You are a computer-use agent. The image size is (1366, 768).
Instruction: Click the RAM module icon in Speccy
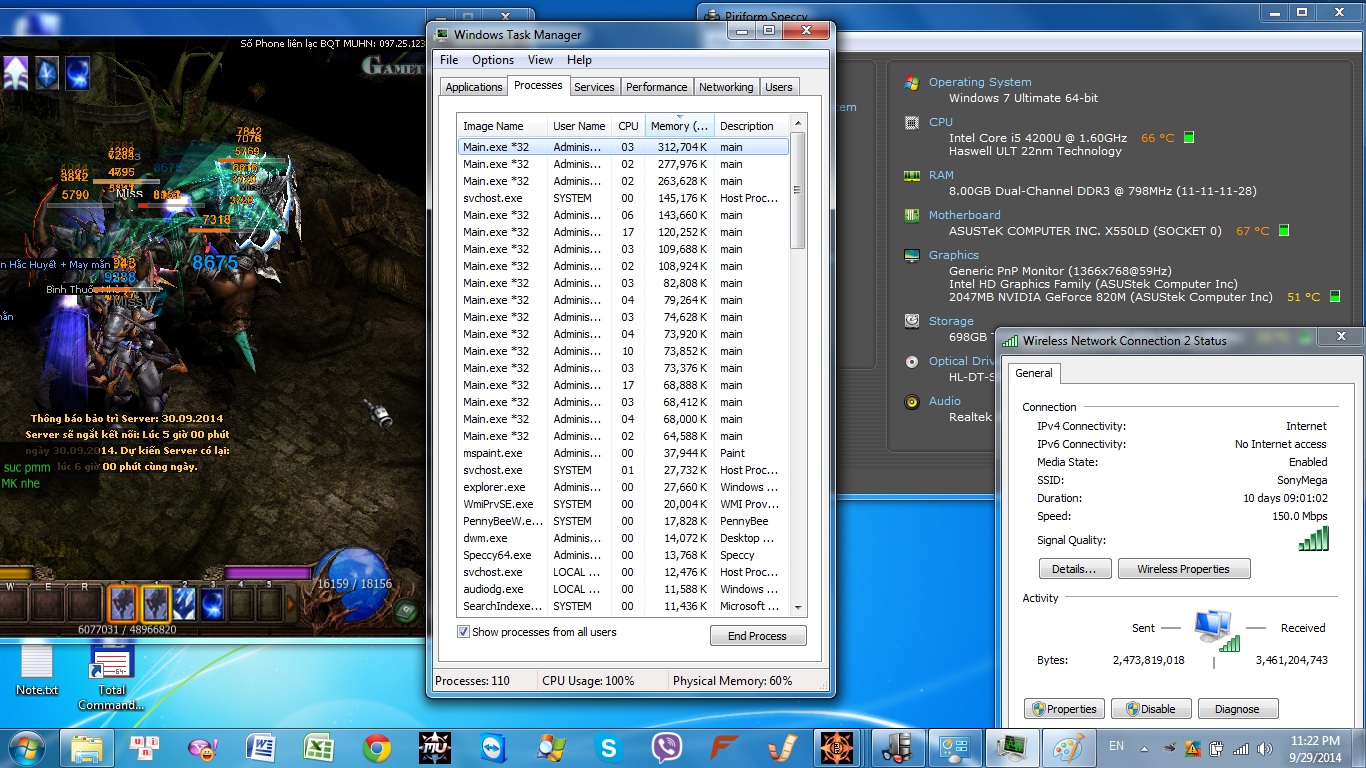click(x=912, y=175)
